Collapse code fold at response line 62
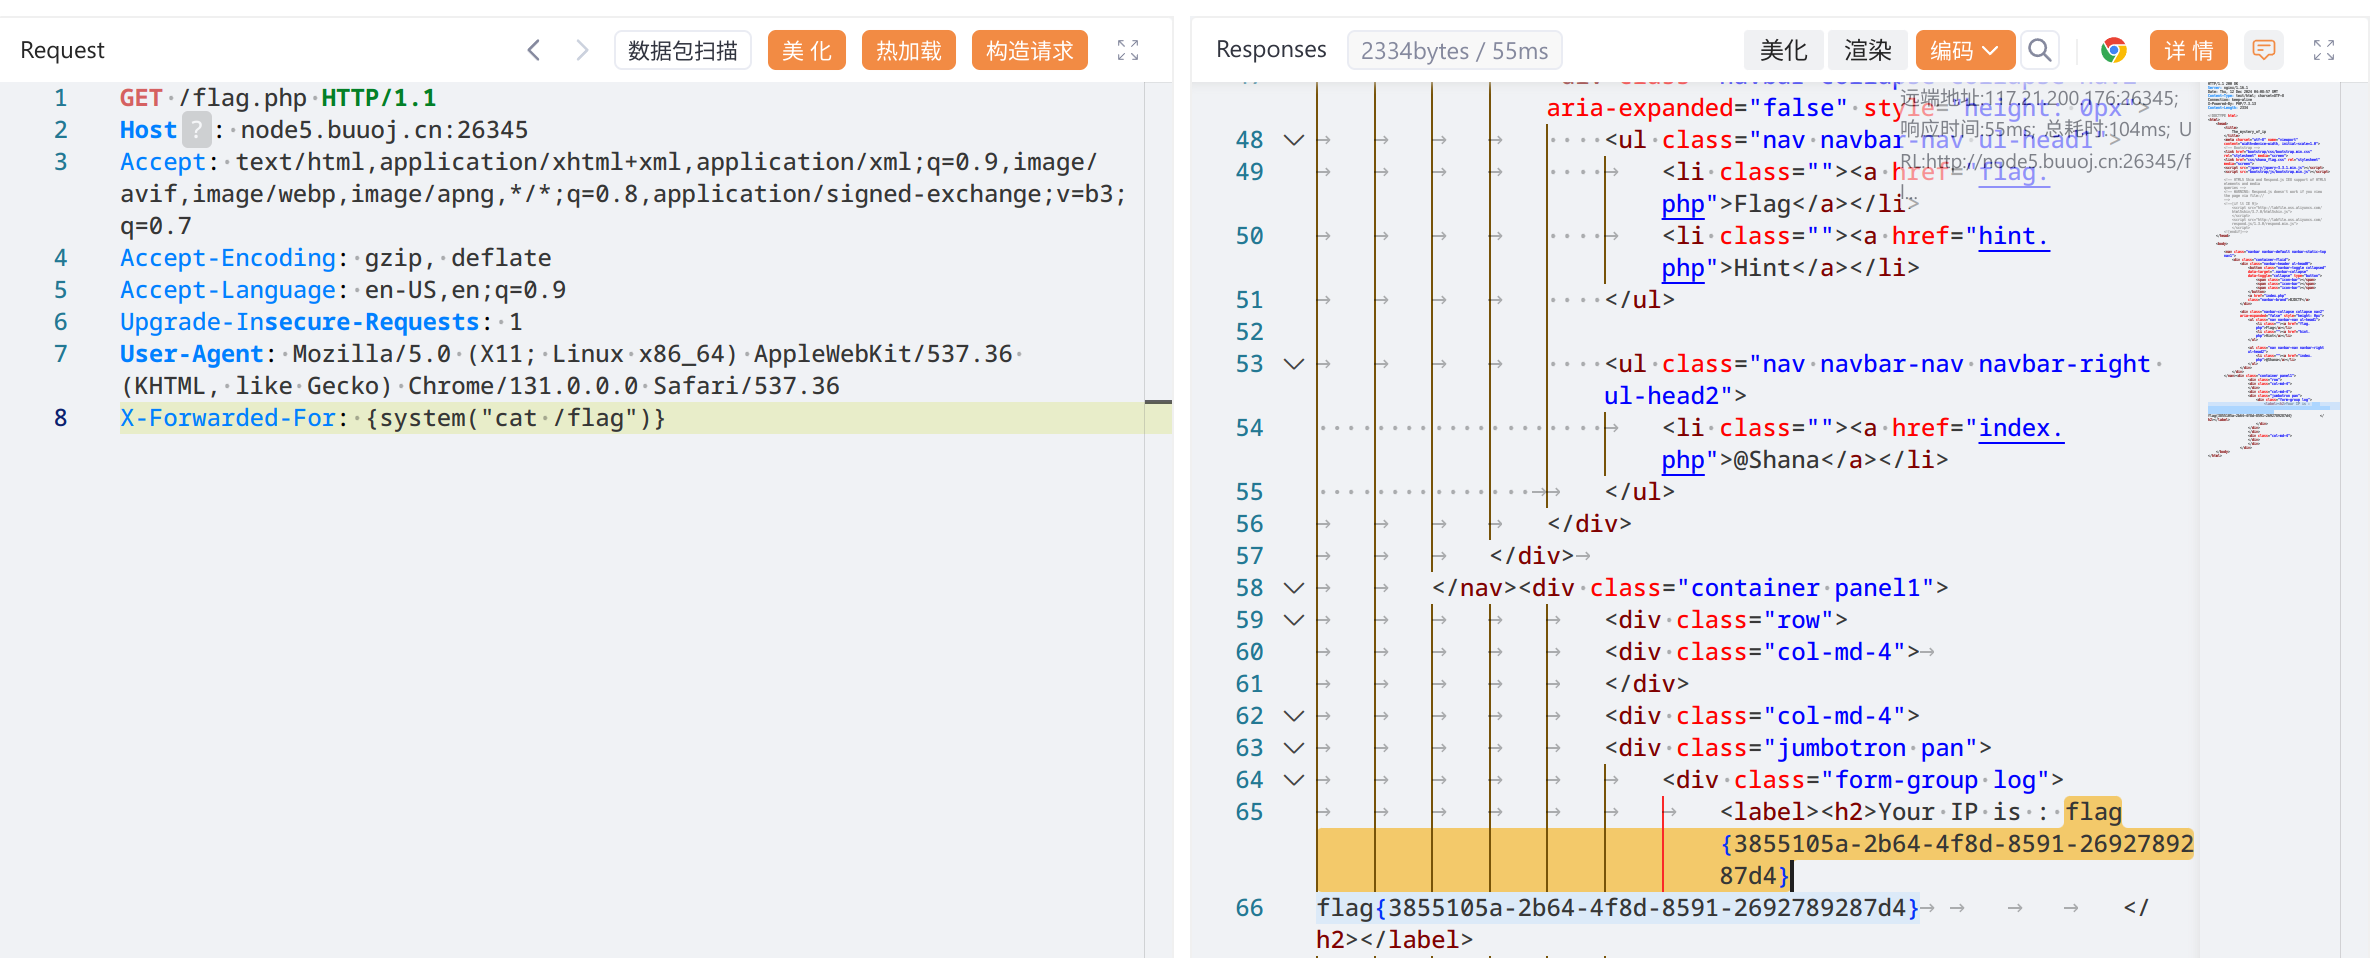Viewport: 2376px width, 958px height. point(1294,716)
